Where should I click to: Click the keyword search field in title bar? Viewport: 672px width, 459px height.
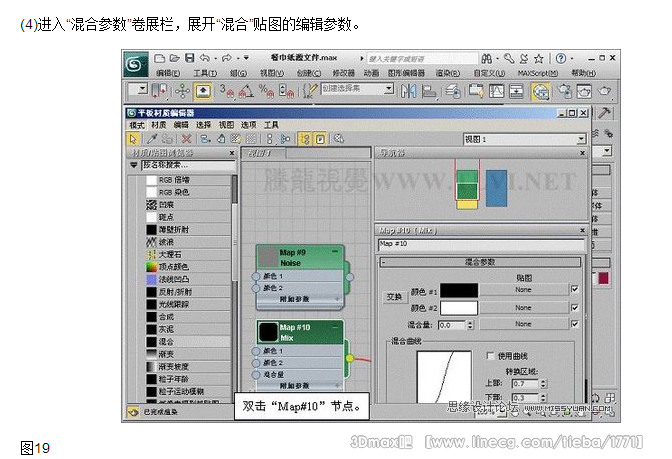pyautogui.click(x=422, y=59)
